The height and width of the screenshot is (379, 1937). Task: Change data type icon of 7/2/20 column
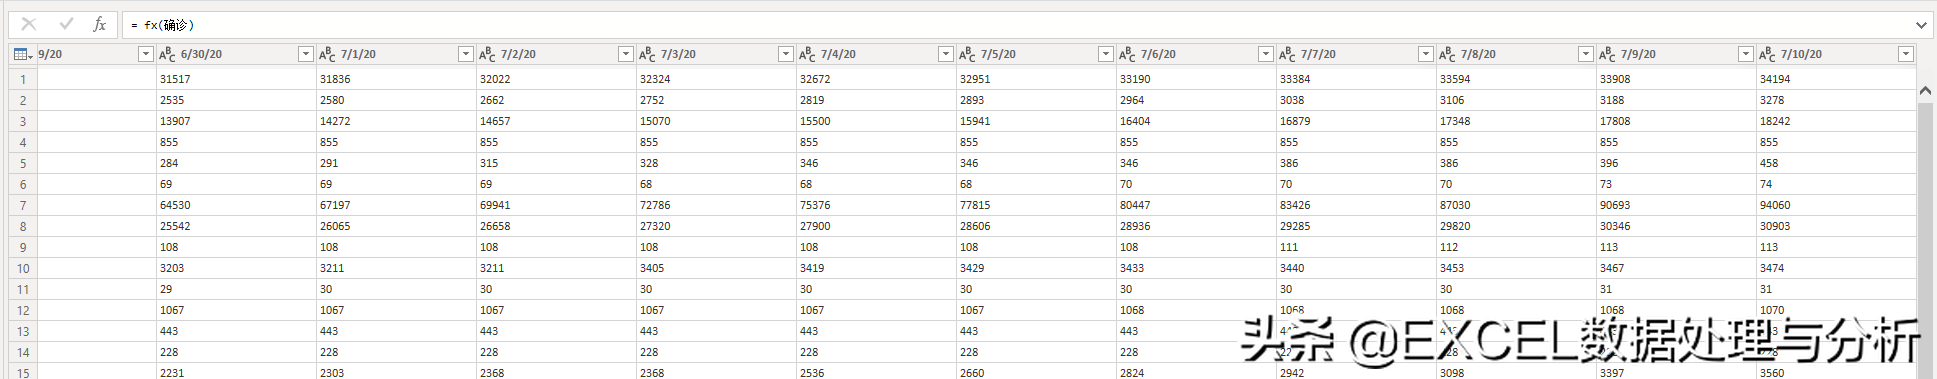487,54
